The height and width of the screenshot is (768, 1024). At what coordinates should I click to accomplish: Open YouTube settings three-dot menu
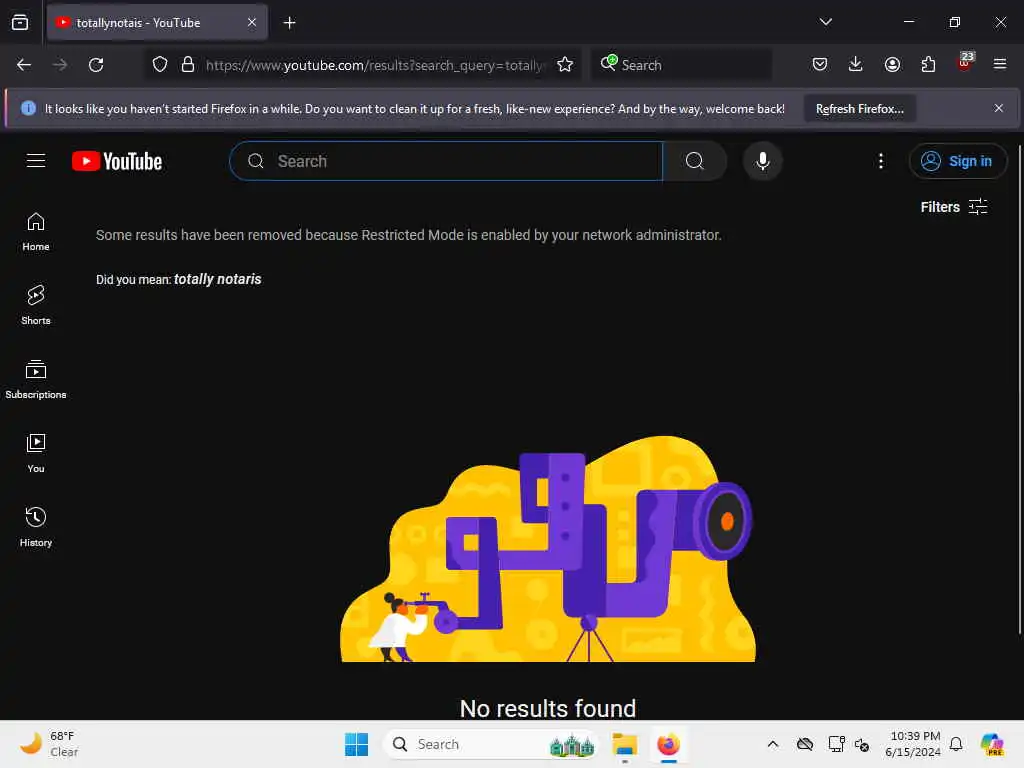[880, 161]
